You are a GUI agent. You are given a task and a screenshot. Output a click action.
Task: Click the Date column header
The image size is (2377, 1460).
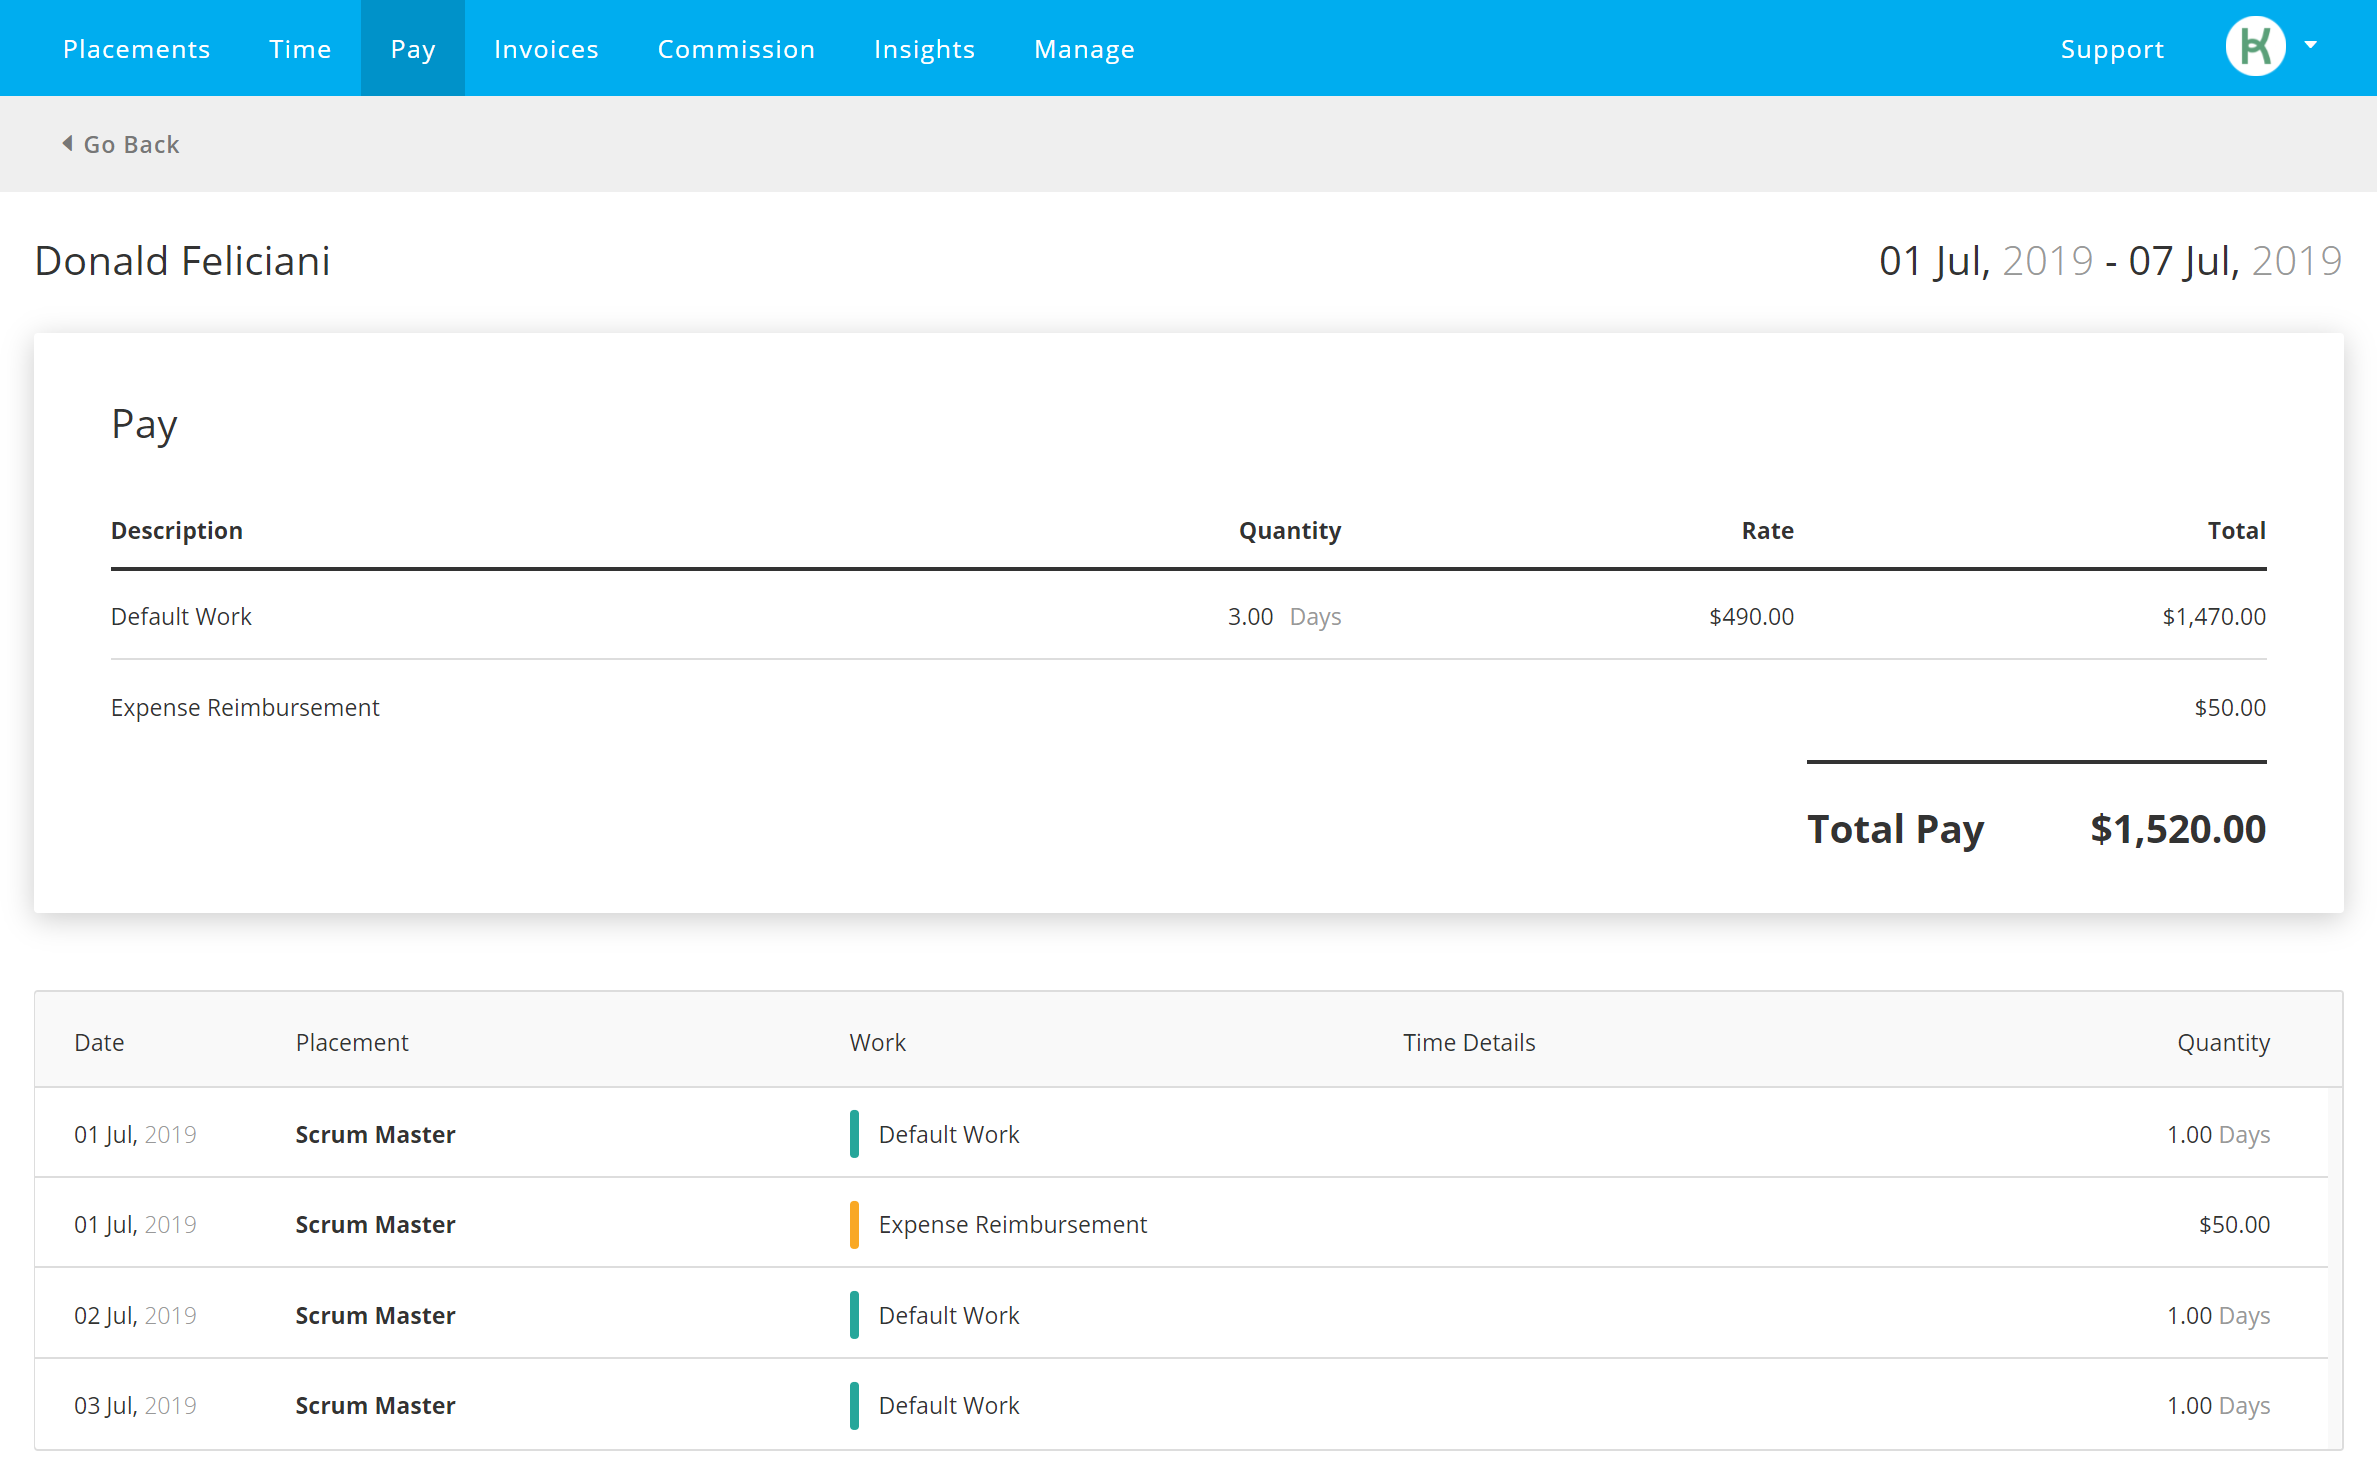pyautogui.click(x=99, y=1043)
